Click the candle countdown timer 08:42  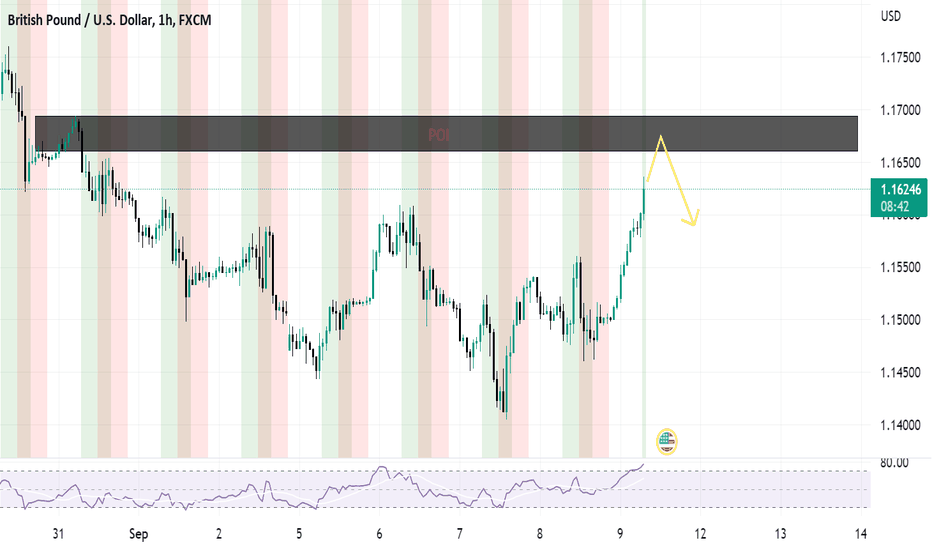(895, 207)
